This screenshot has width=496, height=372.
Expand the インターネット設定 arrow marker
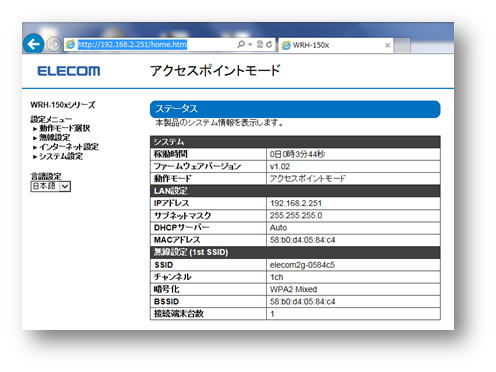[35, 147]
